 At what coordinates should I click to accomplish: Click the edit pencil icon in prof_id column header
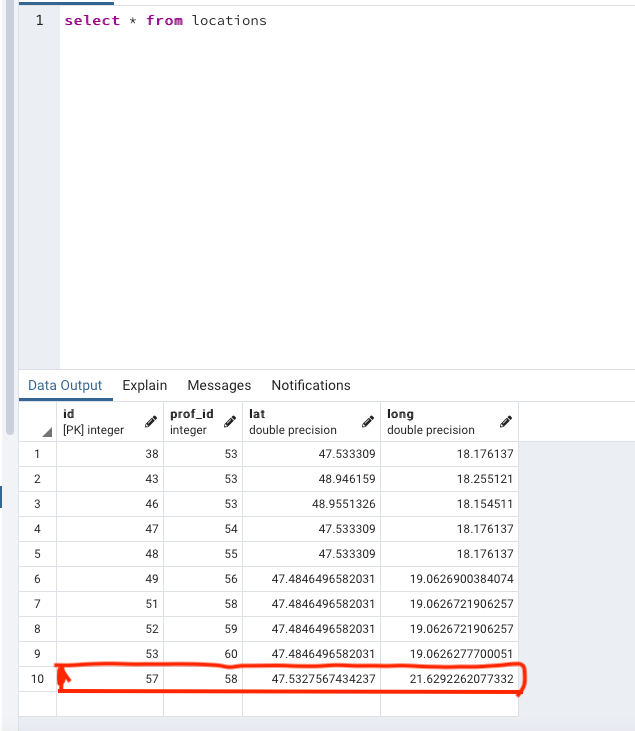click(x=230, y=422)
